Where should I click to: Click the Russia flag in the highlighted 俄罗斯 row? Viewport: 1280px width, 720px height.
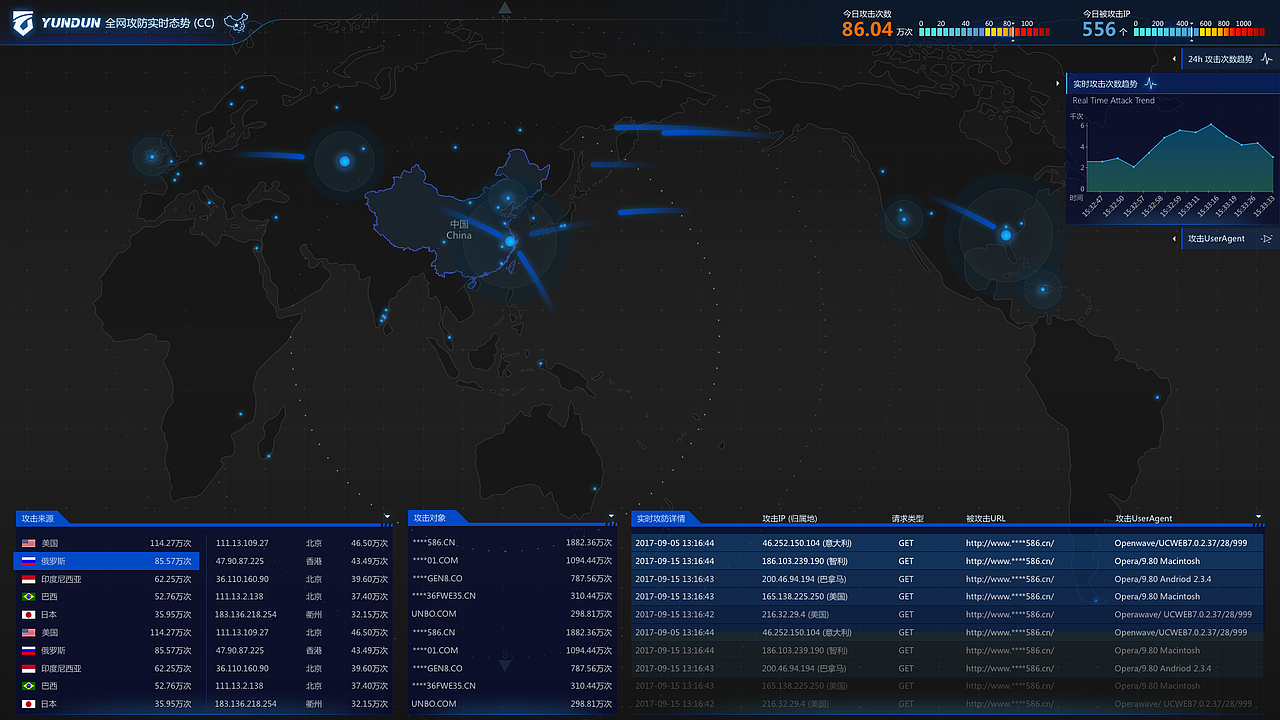[x=28, y=561]
